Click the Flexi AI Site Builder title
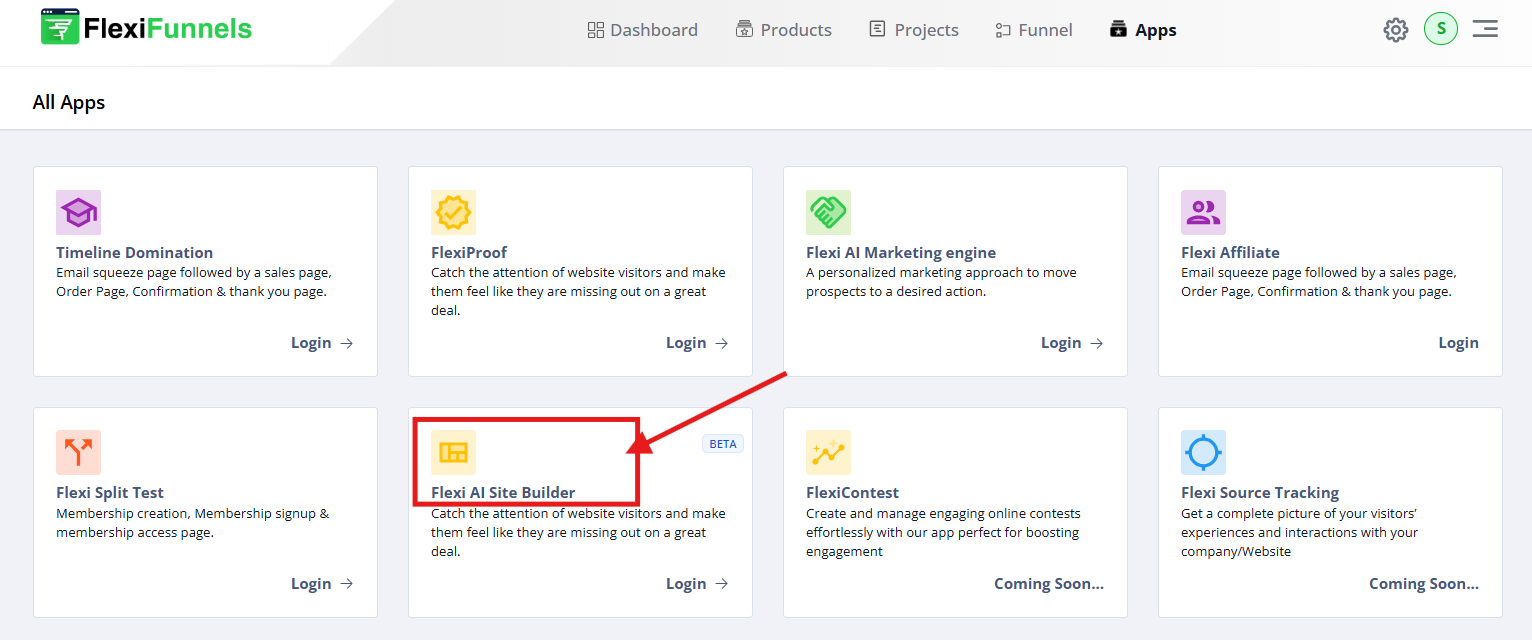 pos(503,493)
